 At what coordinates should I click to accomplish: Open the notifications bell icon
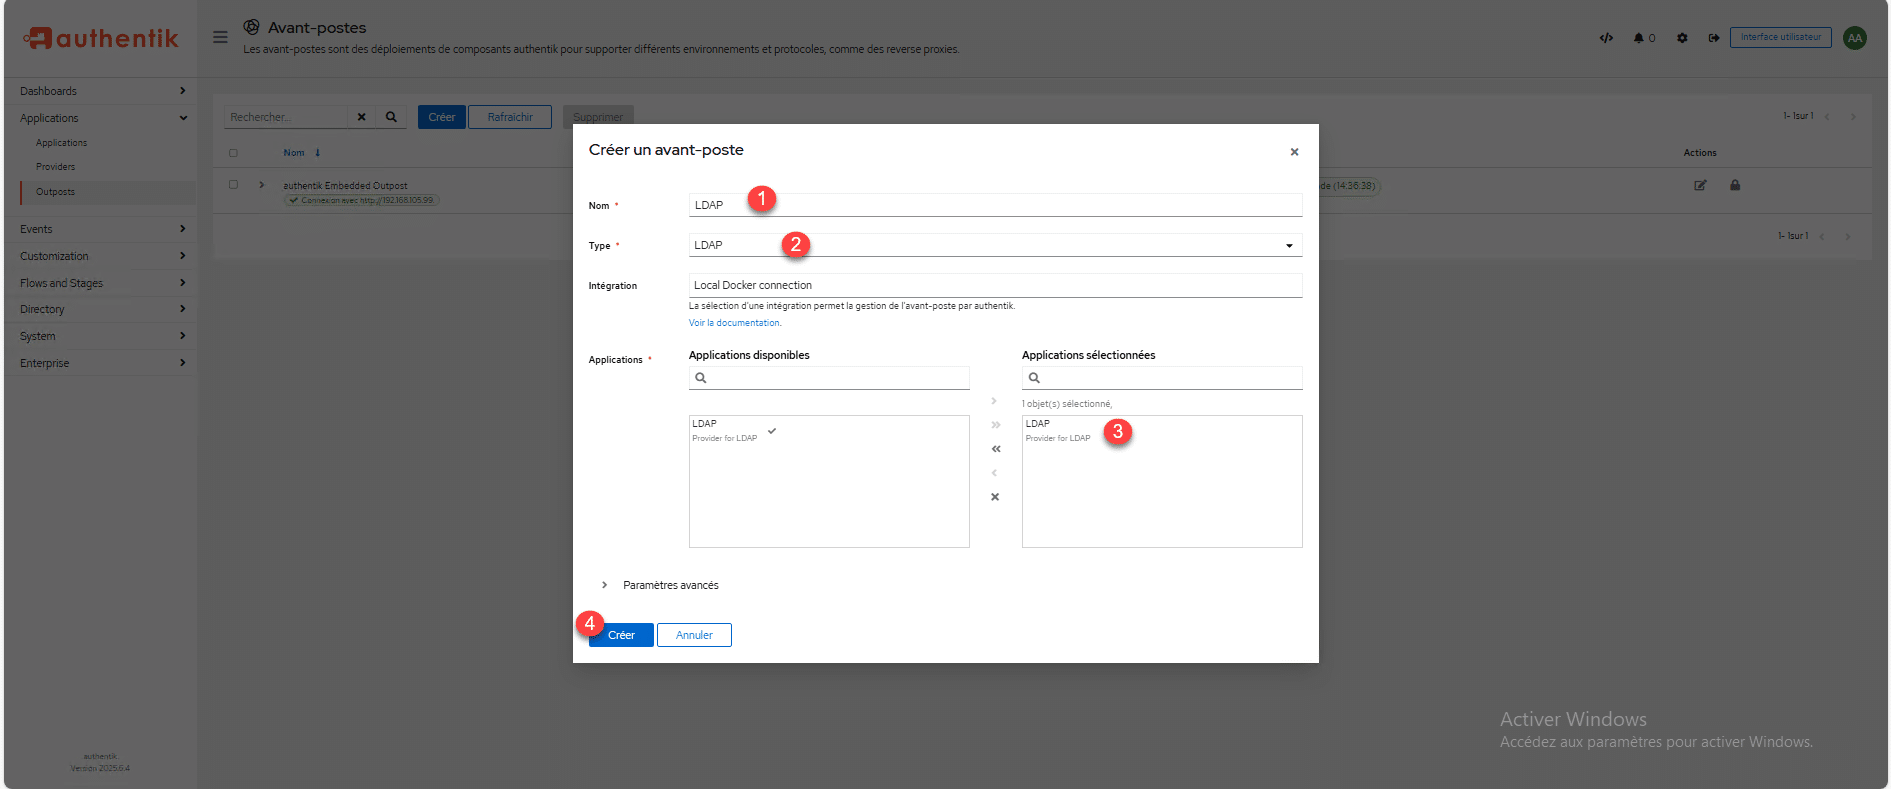coord(1639,38)
